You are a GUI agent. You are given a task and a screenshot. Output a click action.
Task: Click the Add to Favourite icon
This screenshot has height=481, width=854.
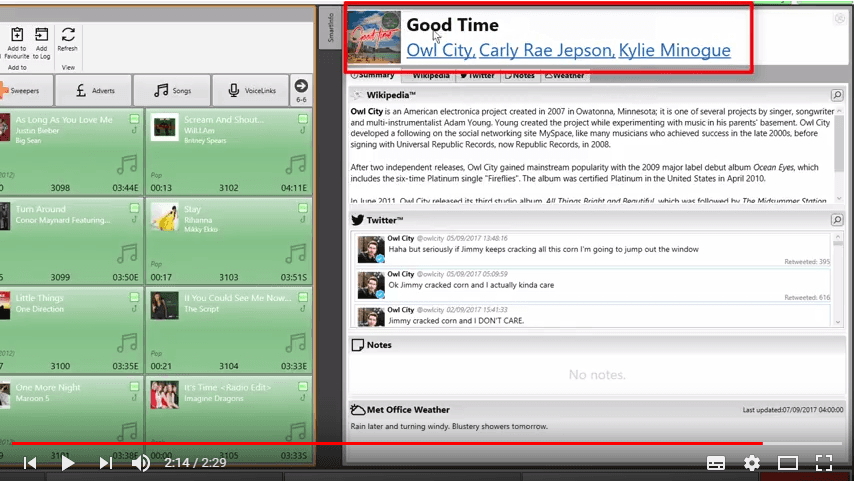click(x=17, y=35)
